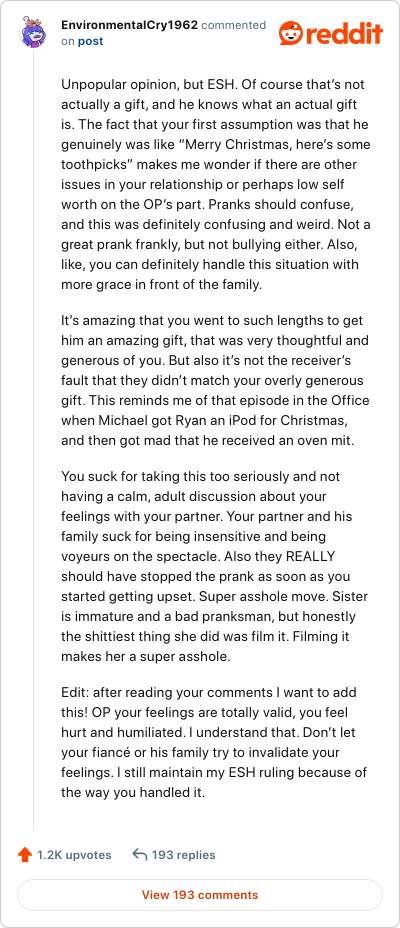Screen dimensions: 400x928
Task: Click the gray "commented" text in header
Action: tap(234, 25)
